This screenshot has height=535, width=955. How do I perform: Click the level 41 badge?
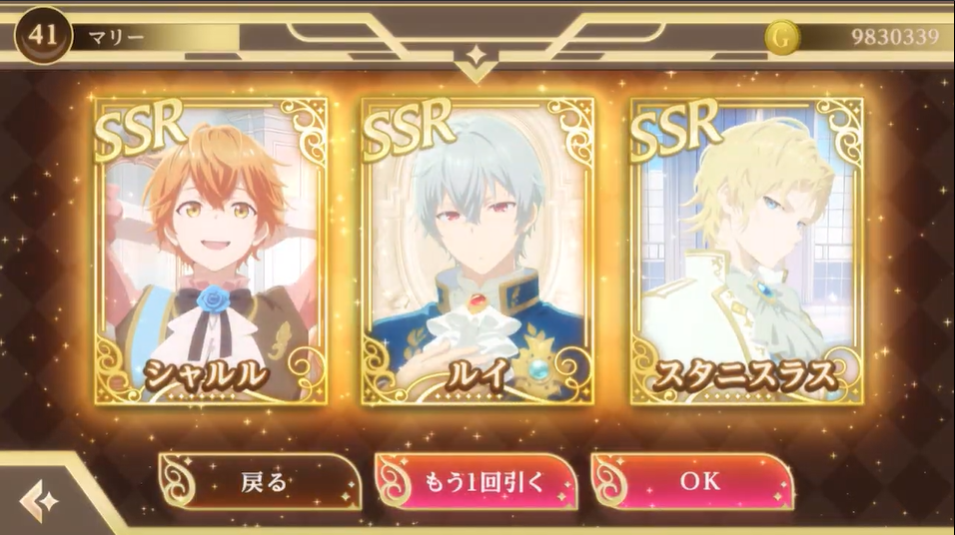[x=43, y=35]
